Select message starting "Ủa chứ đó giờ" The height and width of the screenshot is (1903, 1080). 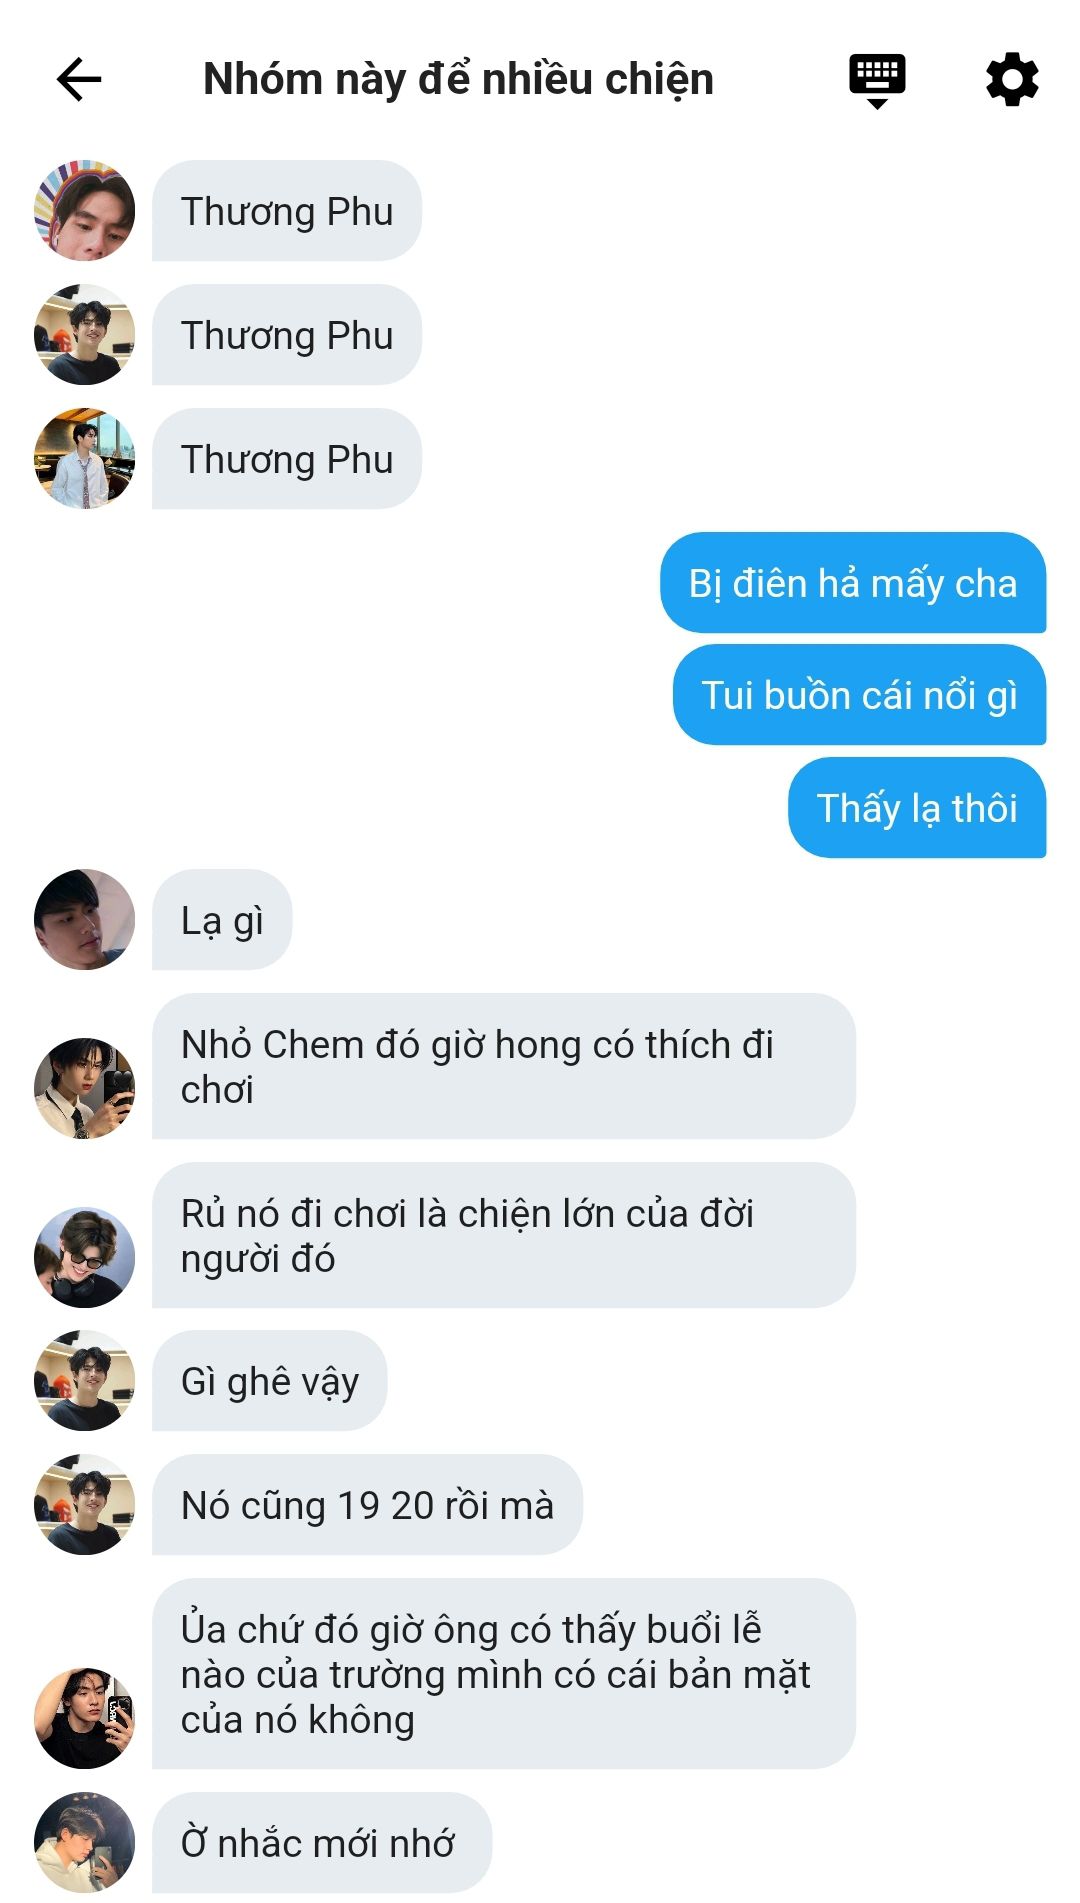pos(504,1674)
